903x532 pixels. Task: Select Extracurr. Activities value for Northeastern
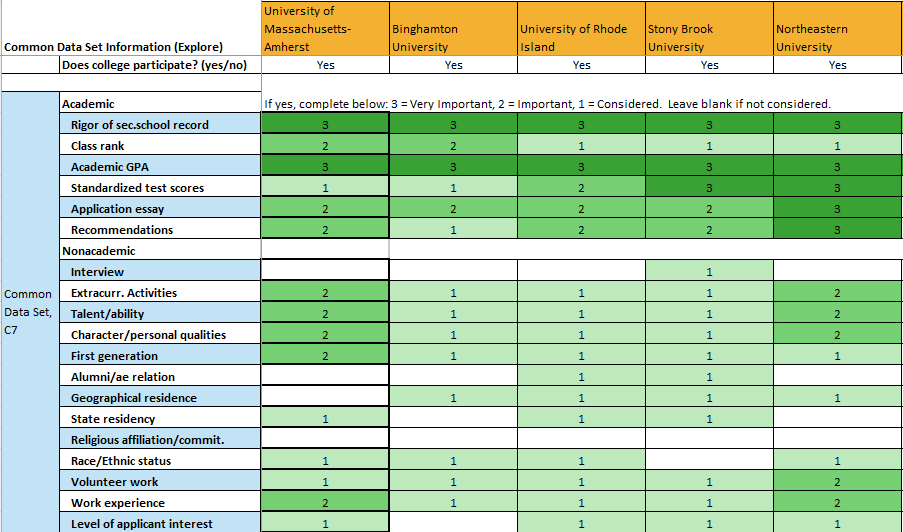coord(838,292)
